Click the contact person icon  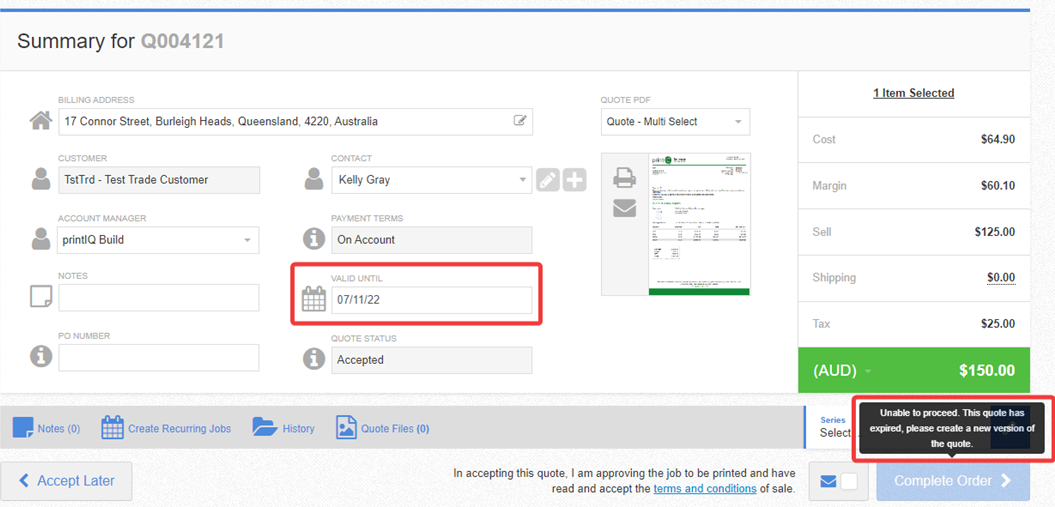pyautogui.click(x=314, y=180)
